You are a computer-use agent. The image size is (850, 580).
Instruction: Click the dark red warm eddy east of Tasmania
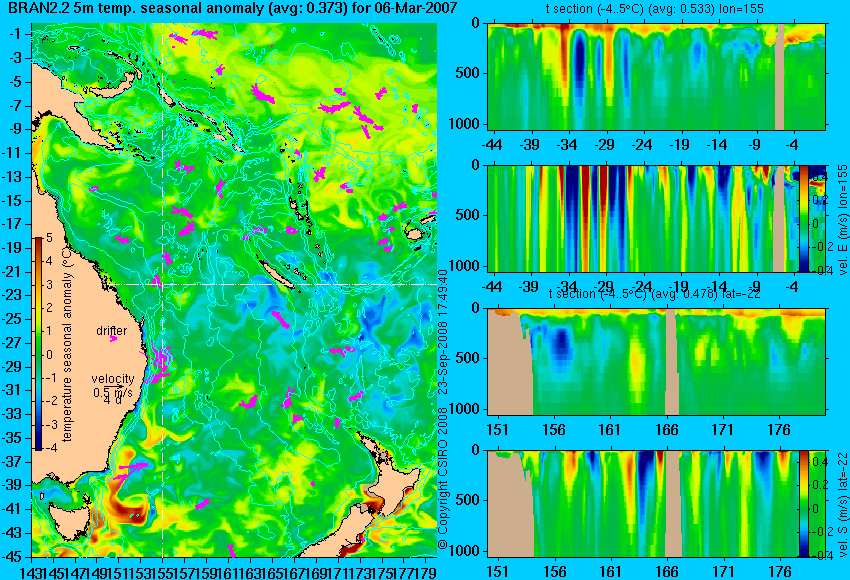[x=126, y=505]
